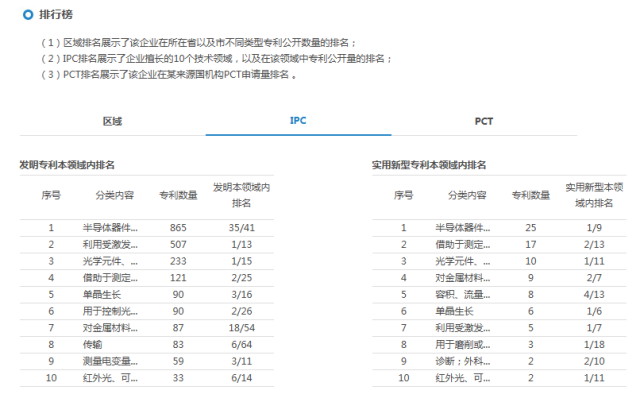
Task: Click the patent count 25
Action: (x=531, y=228)
